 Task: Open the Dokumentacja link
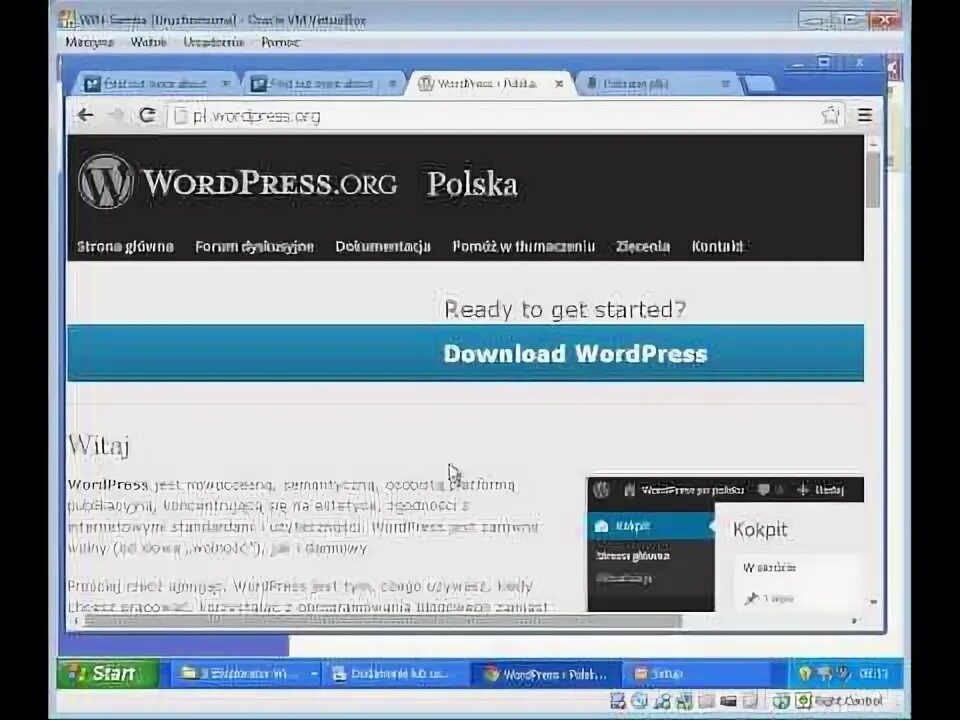point(383,246)
